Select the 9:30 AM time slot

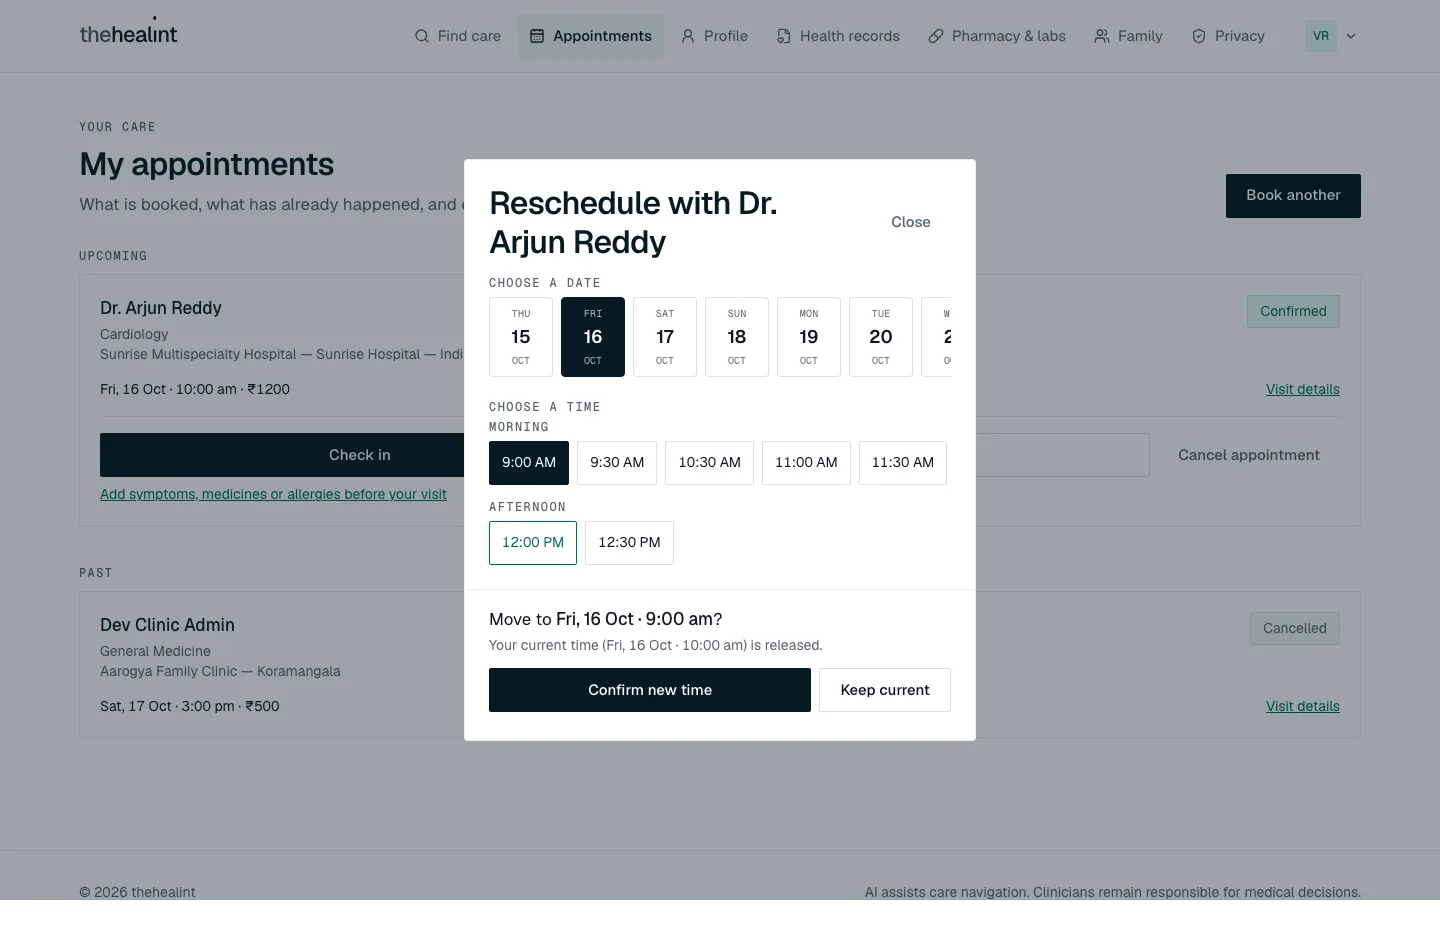[x=617, y=463]
